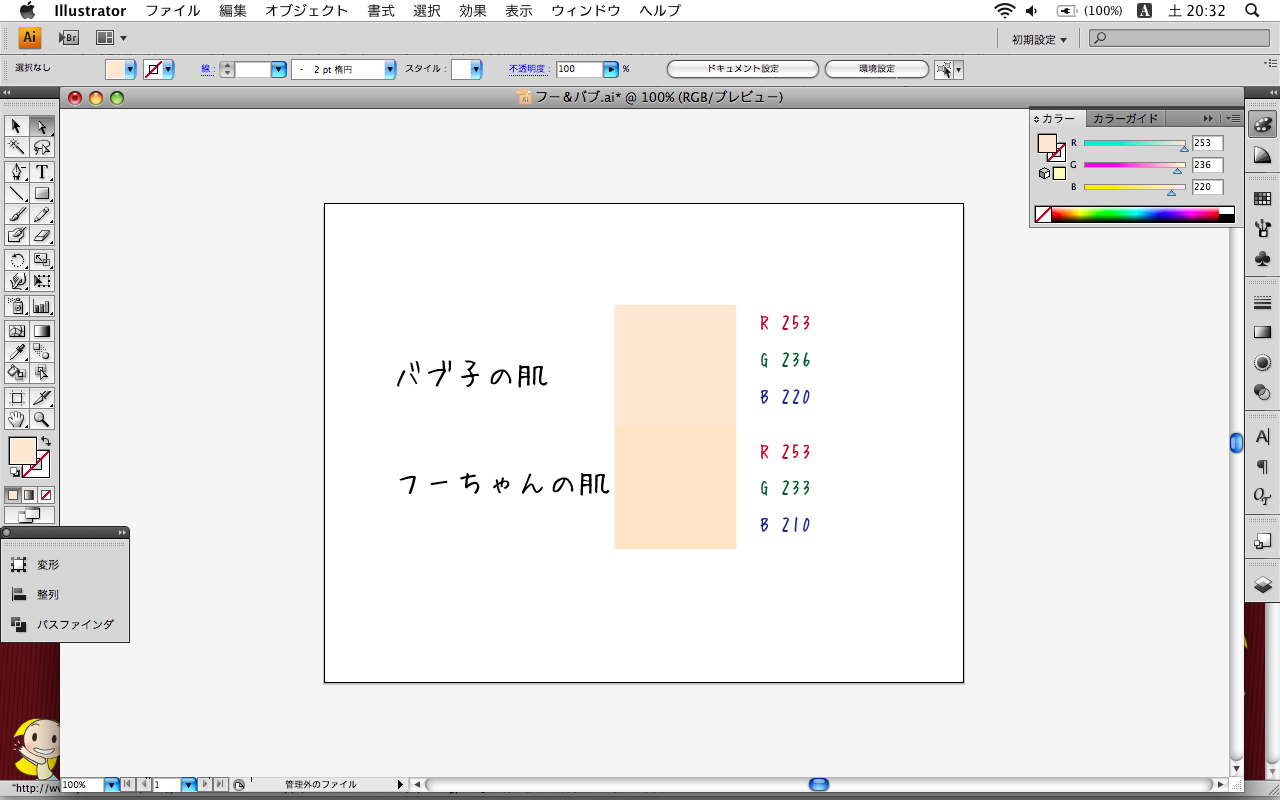1280x800 pixels.
Task: Select the Line Segment tool
Action: [x=16, y=193]
